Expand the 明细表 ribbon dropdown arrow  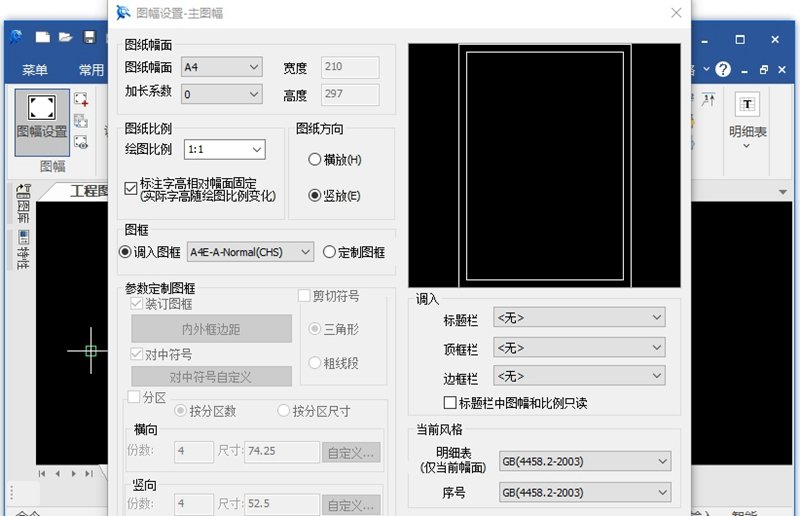coord(746,146)
